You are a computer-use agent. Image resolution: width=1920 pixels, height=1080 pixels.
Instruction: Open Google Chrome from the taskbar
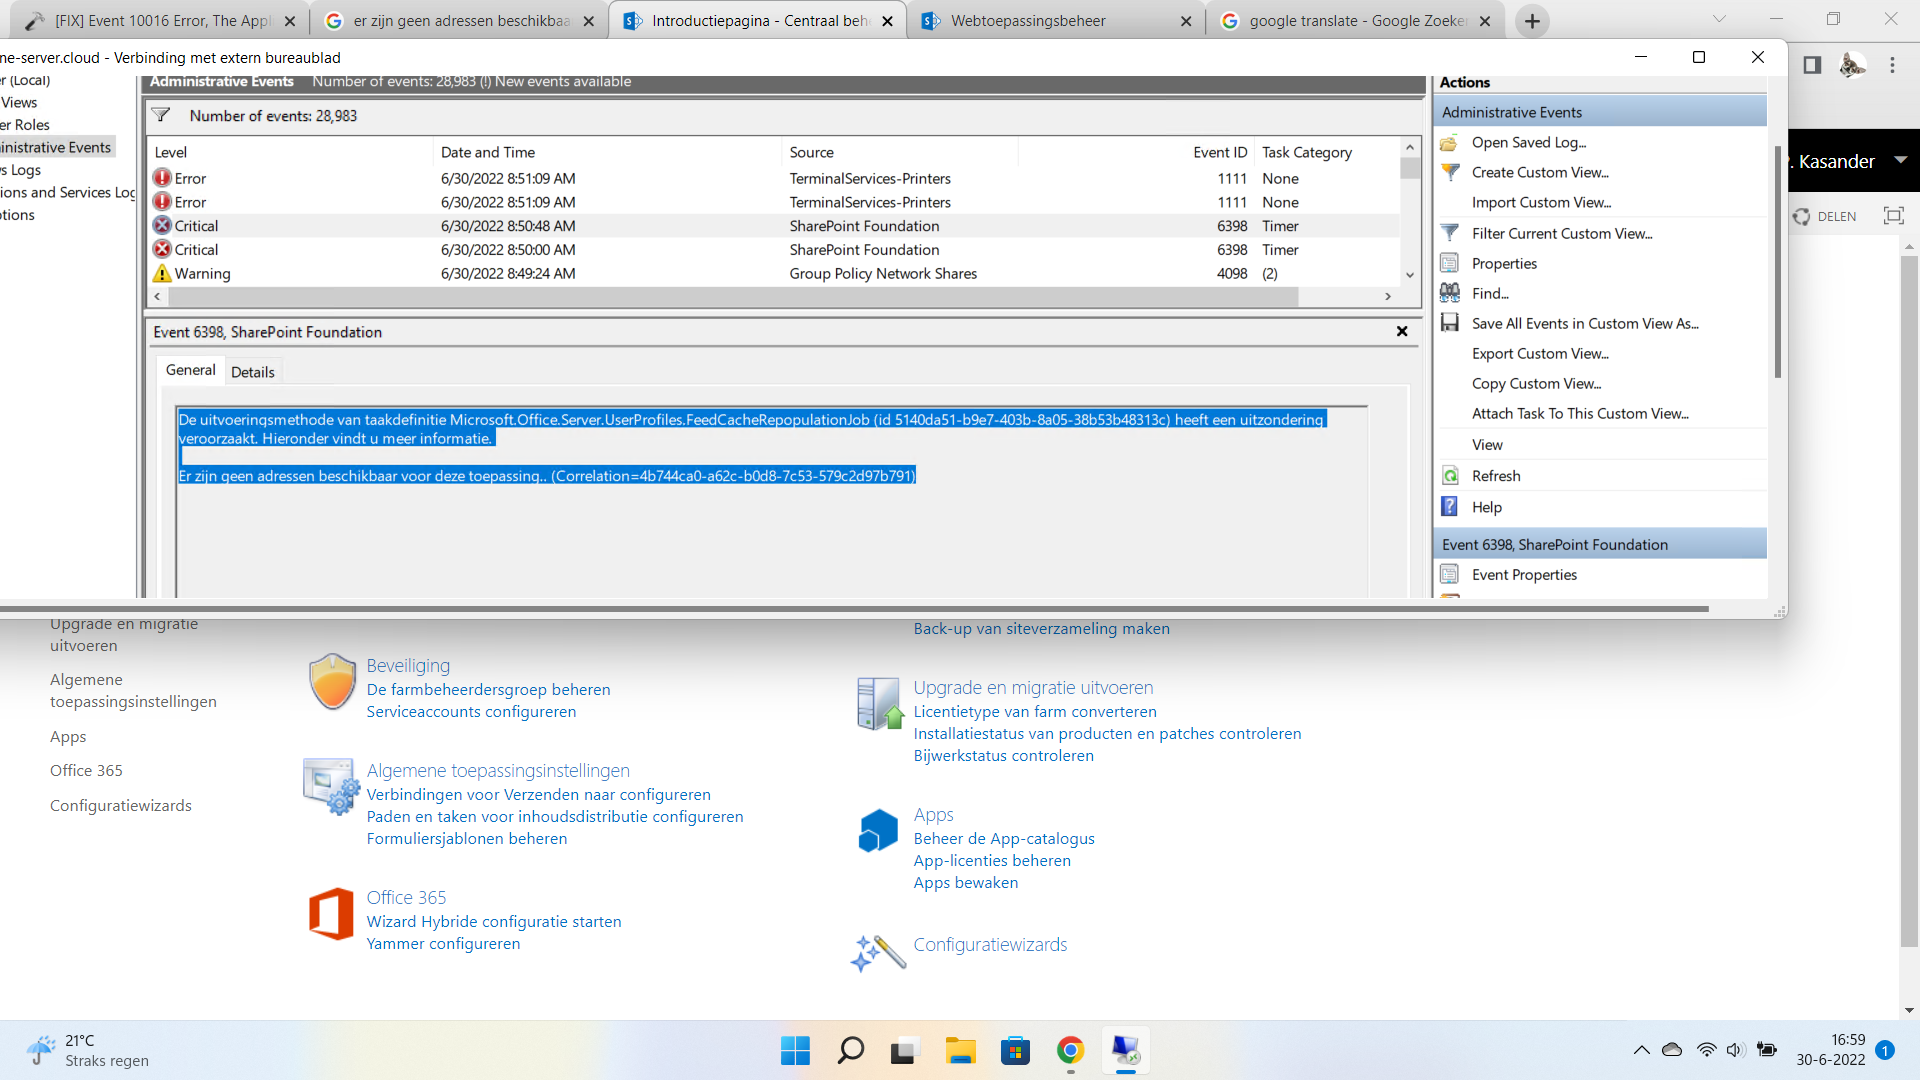point(1070,1051)
